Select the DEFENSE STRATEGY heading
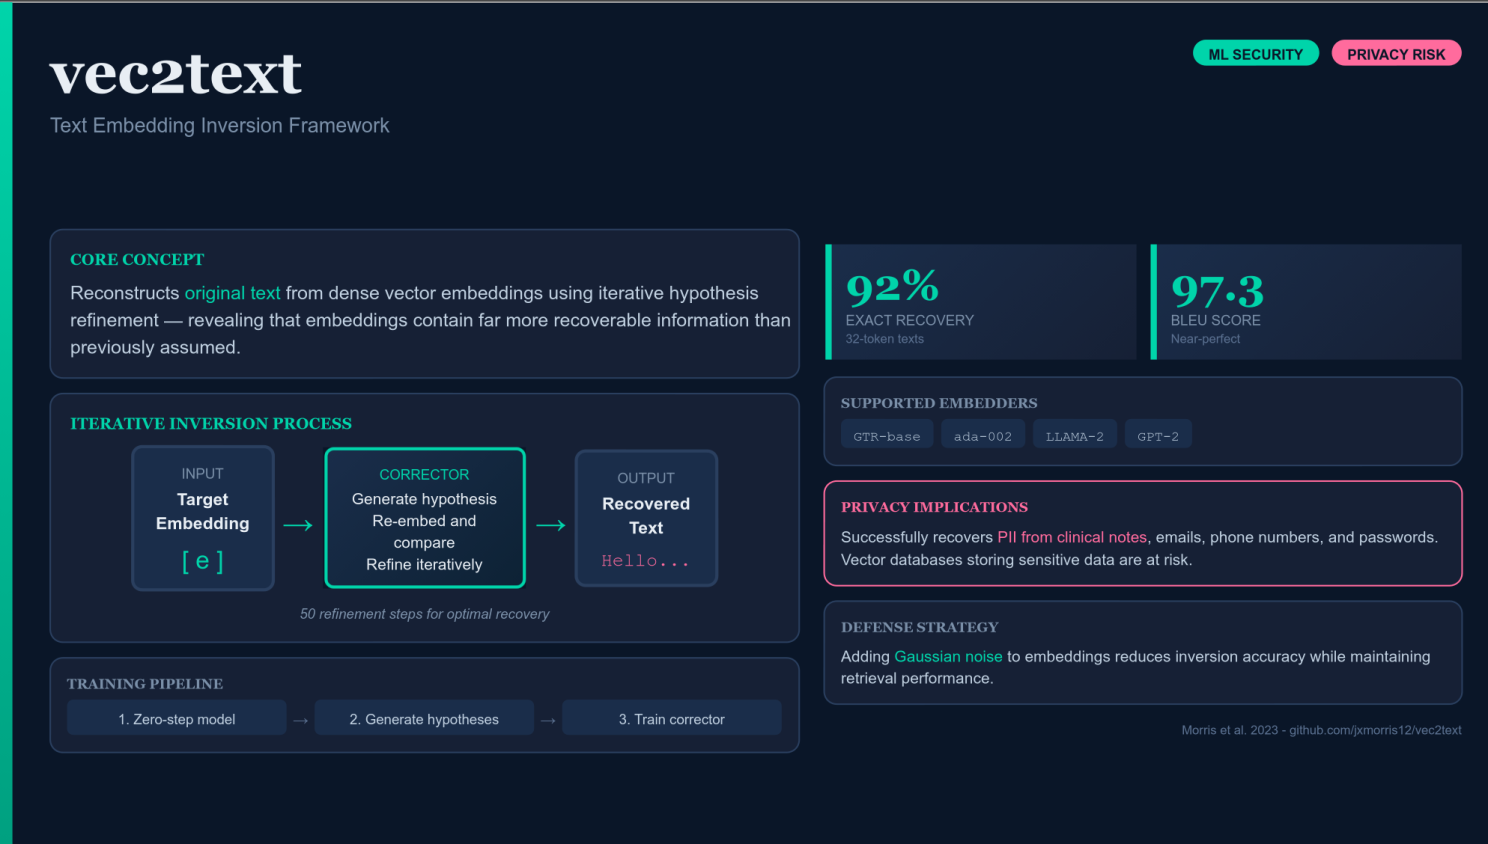Viewport: 1488px width, 844px height. tap(920, 627)
